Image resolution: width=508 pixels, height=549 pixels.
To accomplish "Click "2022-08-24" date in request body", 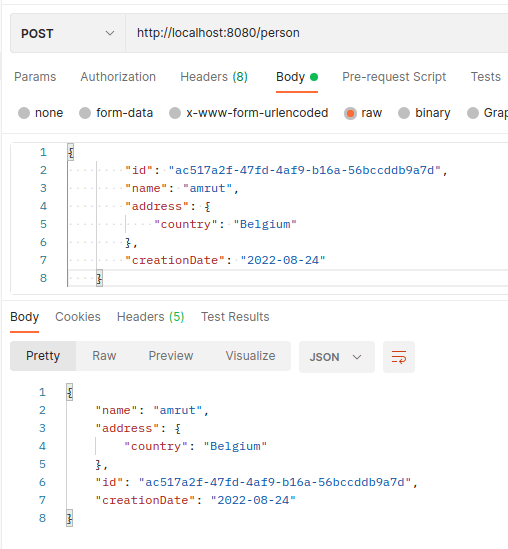I will 283,260.
